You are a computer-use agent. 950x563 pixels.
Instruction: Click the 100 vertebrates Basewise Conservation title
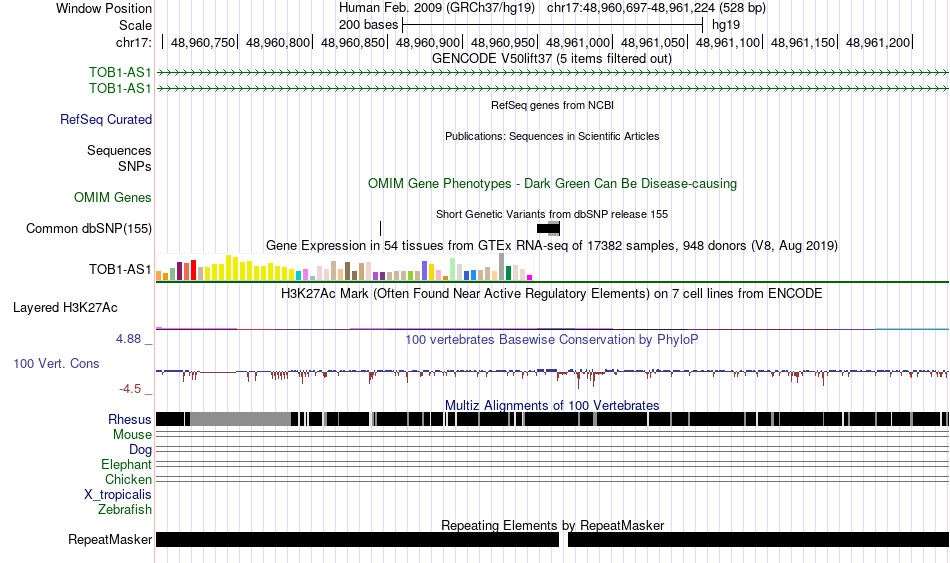[x=552, y=339]
